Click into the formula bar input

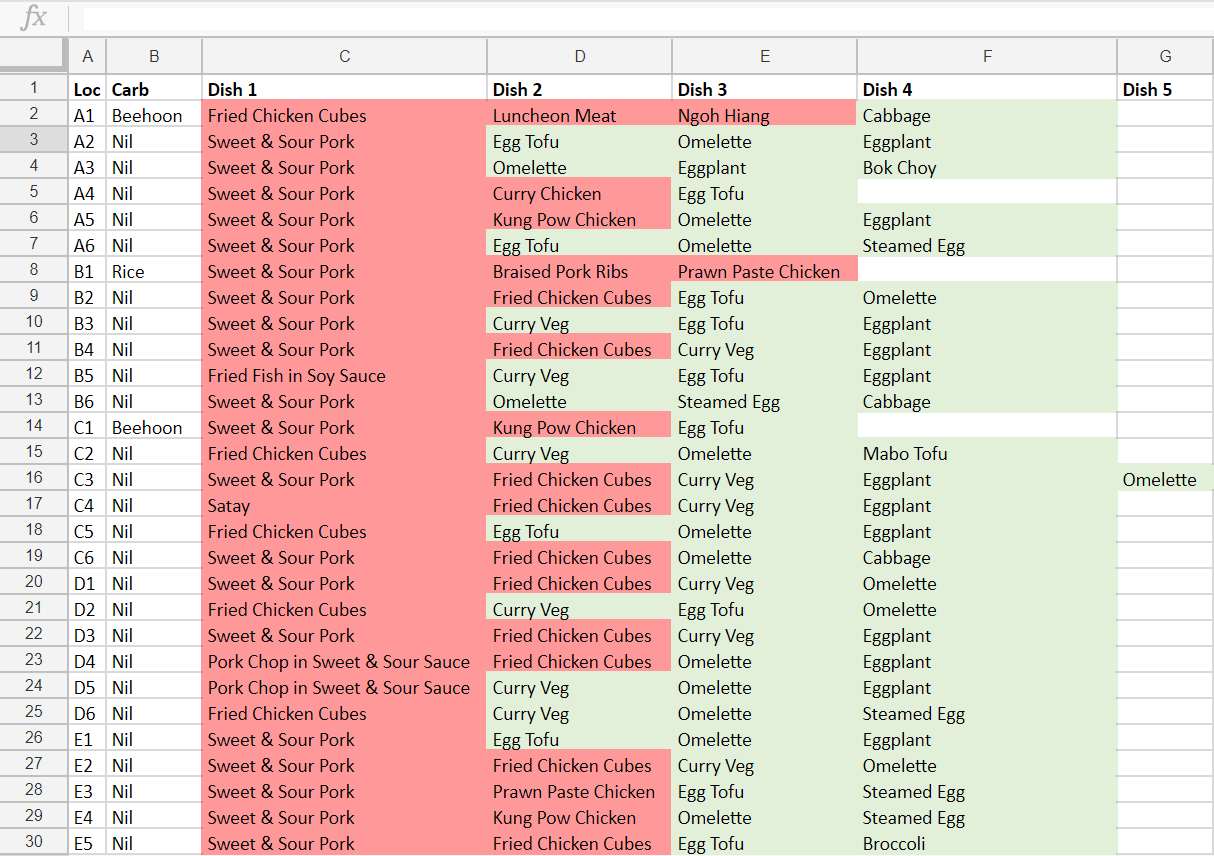[x=640, y=17]
